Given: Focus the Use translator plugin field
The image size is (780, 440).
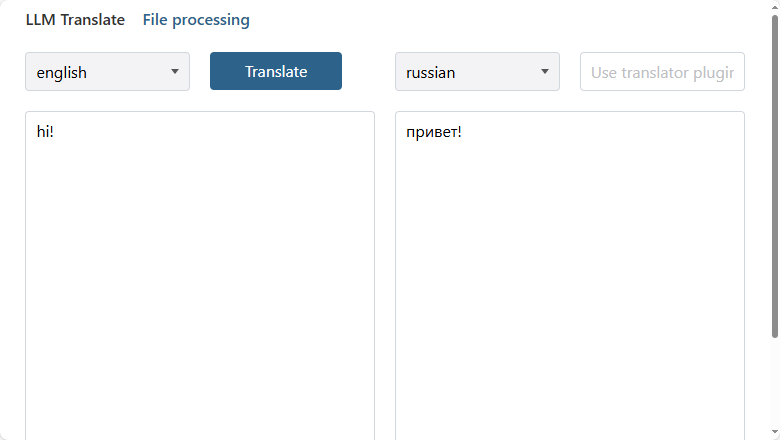Looking at the screenshot, I should (x=662, y=72).
